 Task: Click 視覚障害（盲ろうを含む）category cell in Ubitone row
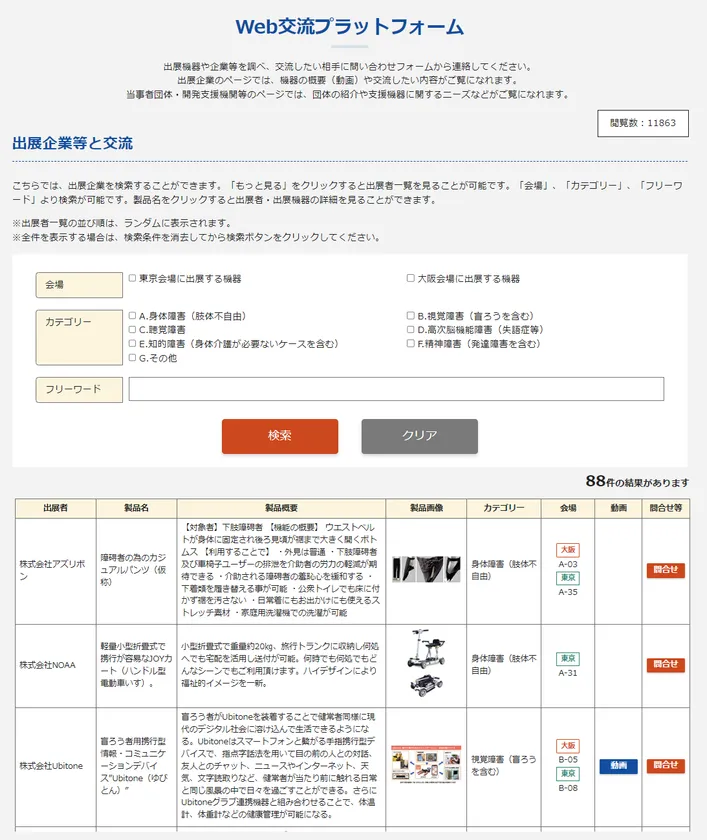coord(503,766)
